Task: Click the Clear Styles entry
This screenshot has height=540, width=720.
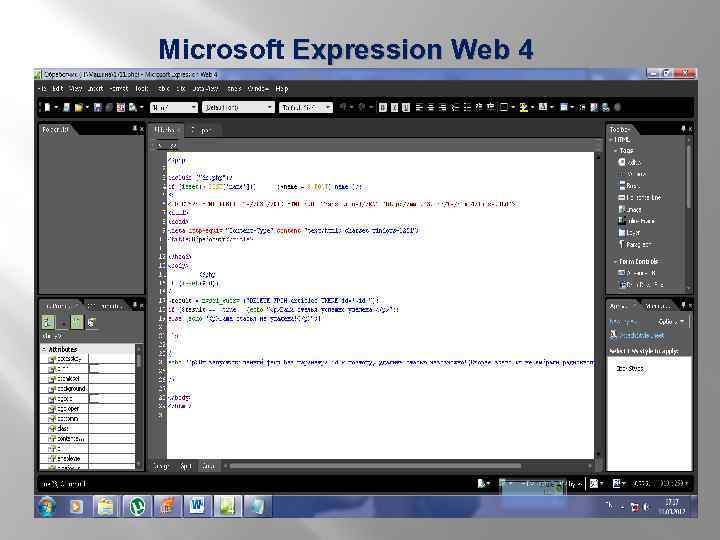Action: tap(630, 369)
